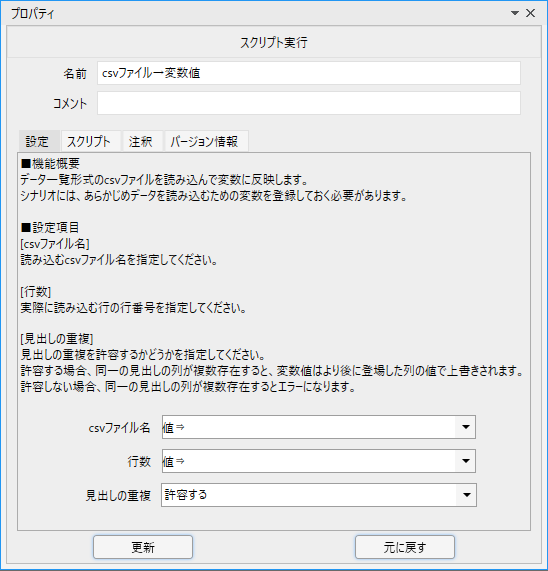Click the 許容する text in 見出しの重複

186,495
